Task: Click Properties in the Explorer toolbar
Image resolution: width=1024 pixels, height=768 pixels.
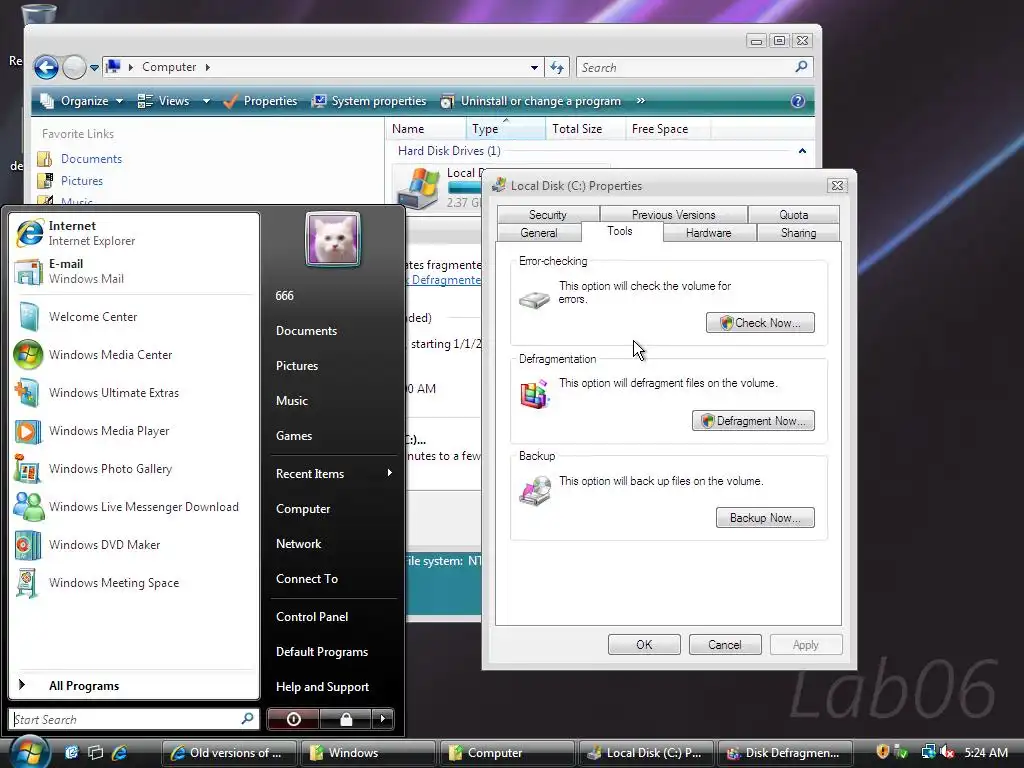Action: (x=260, y=101)
